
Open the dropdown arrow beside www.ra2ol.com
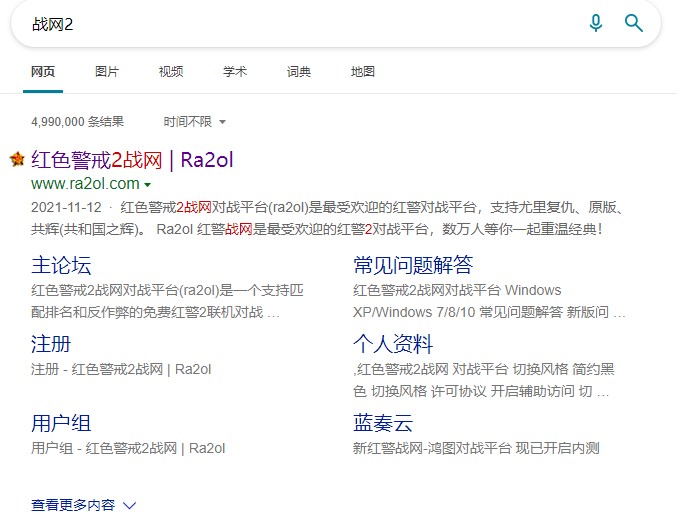(x=147, y=185)
